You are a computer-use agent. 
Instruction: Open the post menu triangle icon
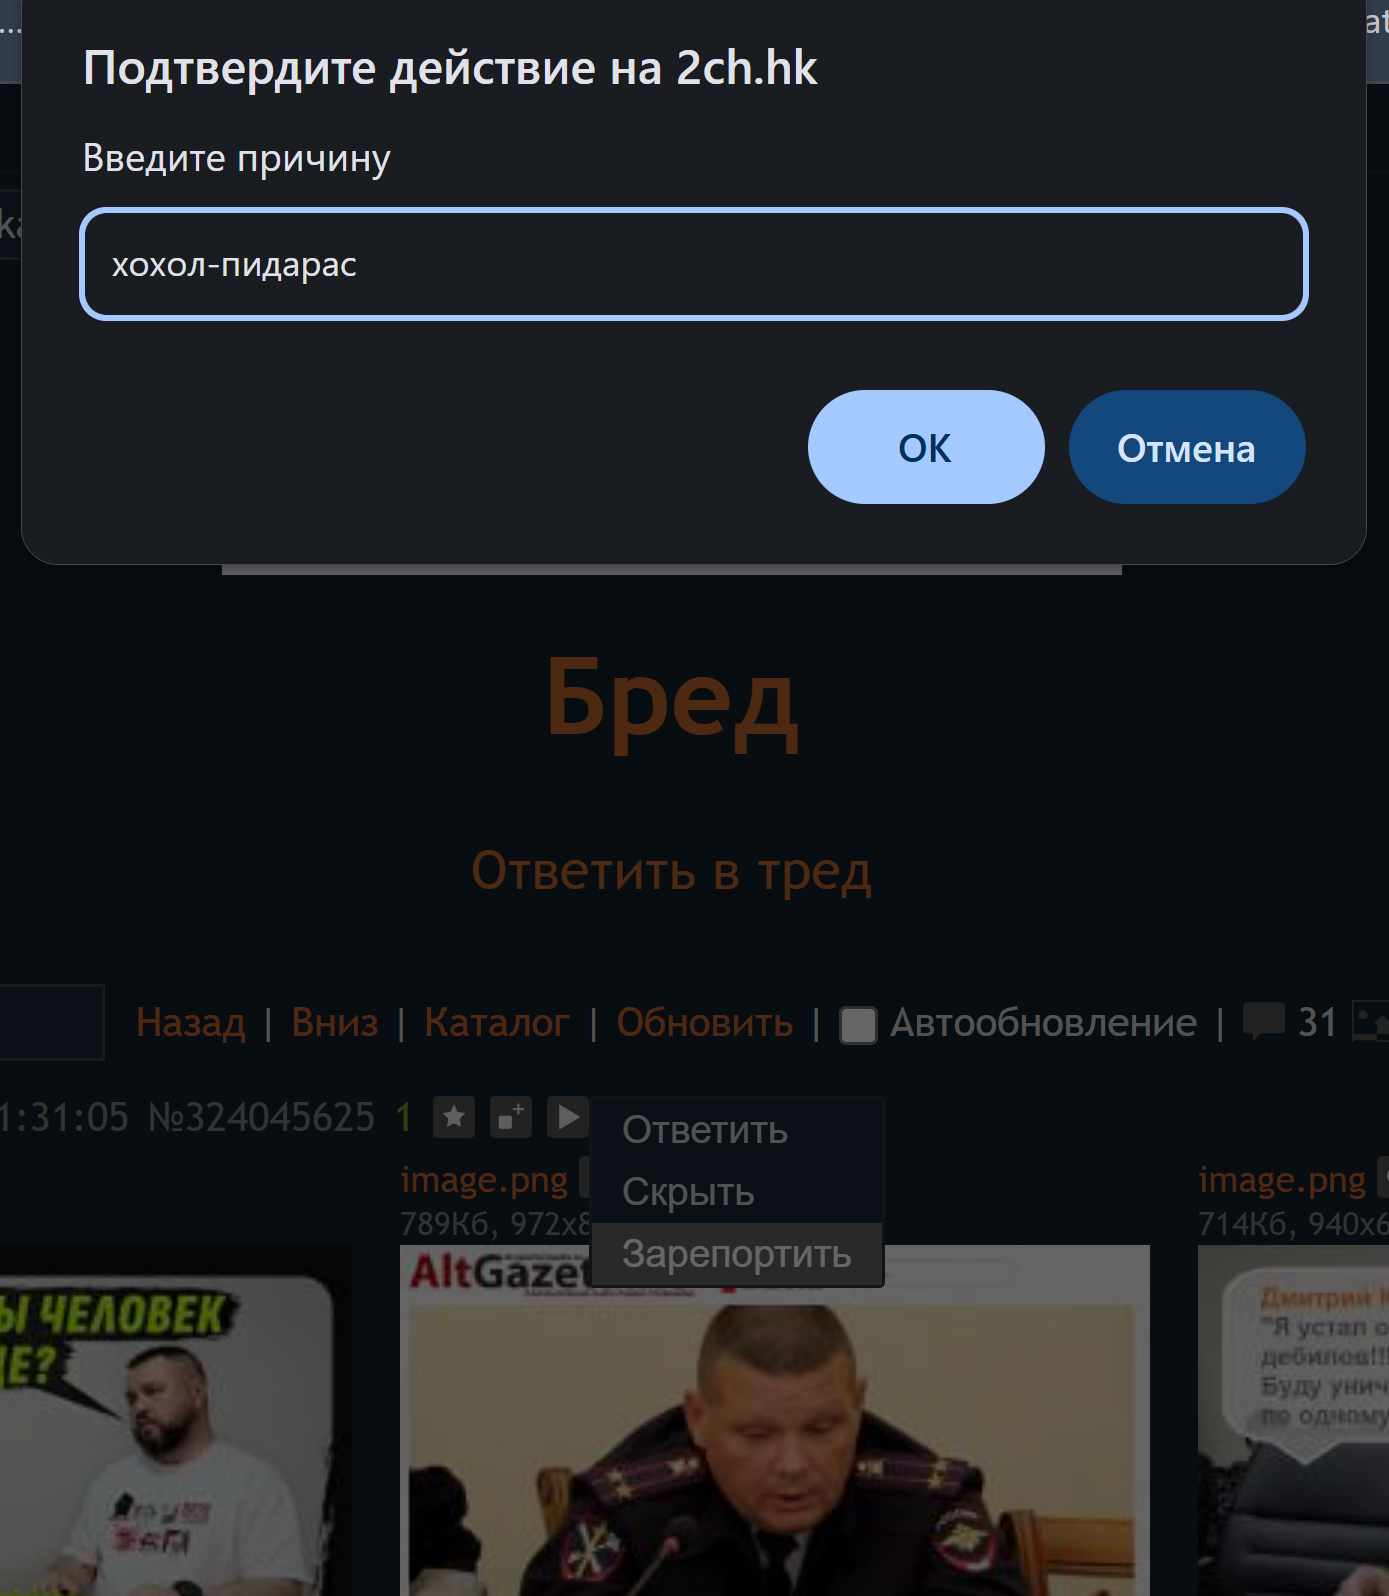(x=567, y=1116)
